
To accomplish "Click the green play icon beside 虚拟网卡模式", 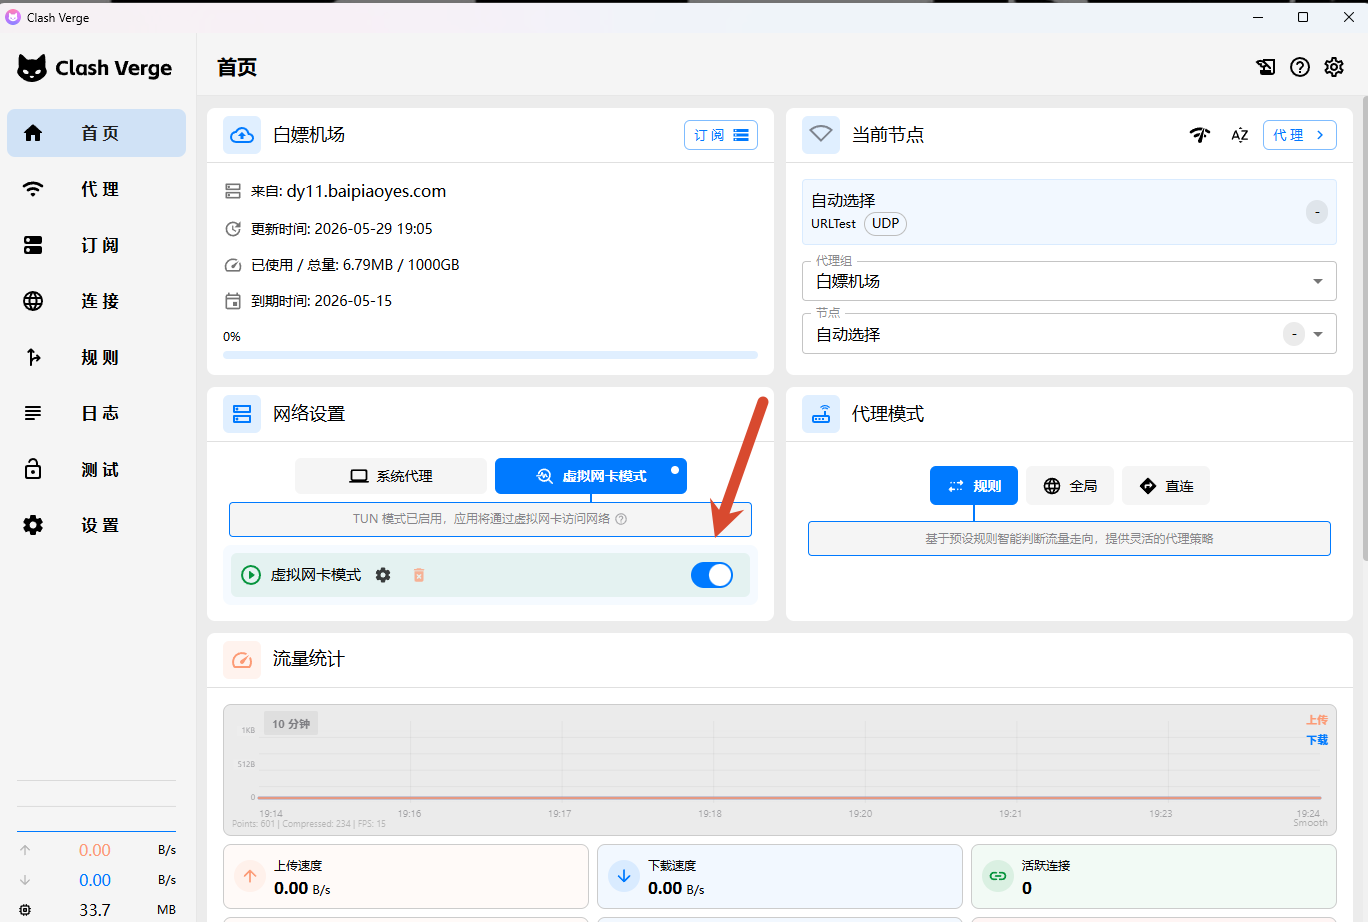I will [x=251, y=575].
